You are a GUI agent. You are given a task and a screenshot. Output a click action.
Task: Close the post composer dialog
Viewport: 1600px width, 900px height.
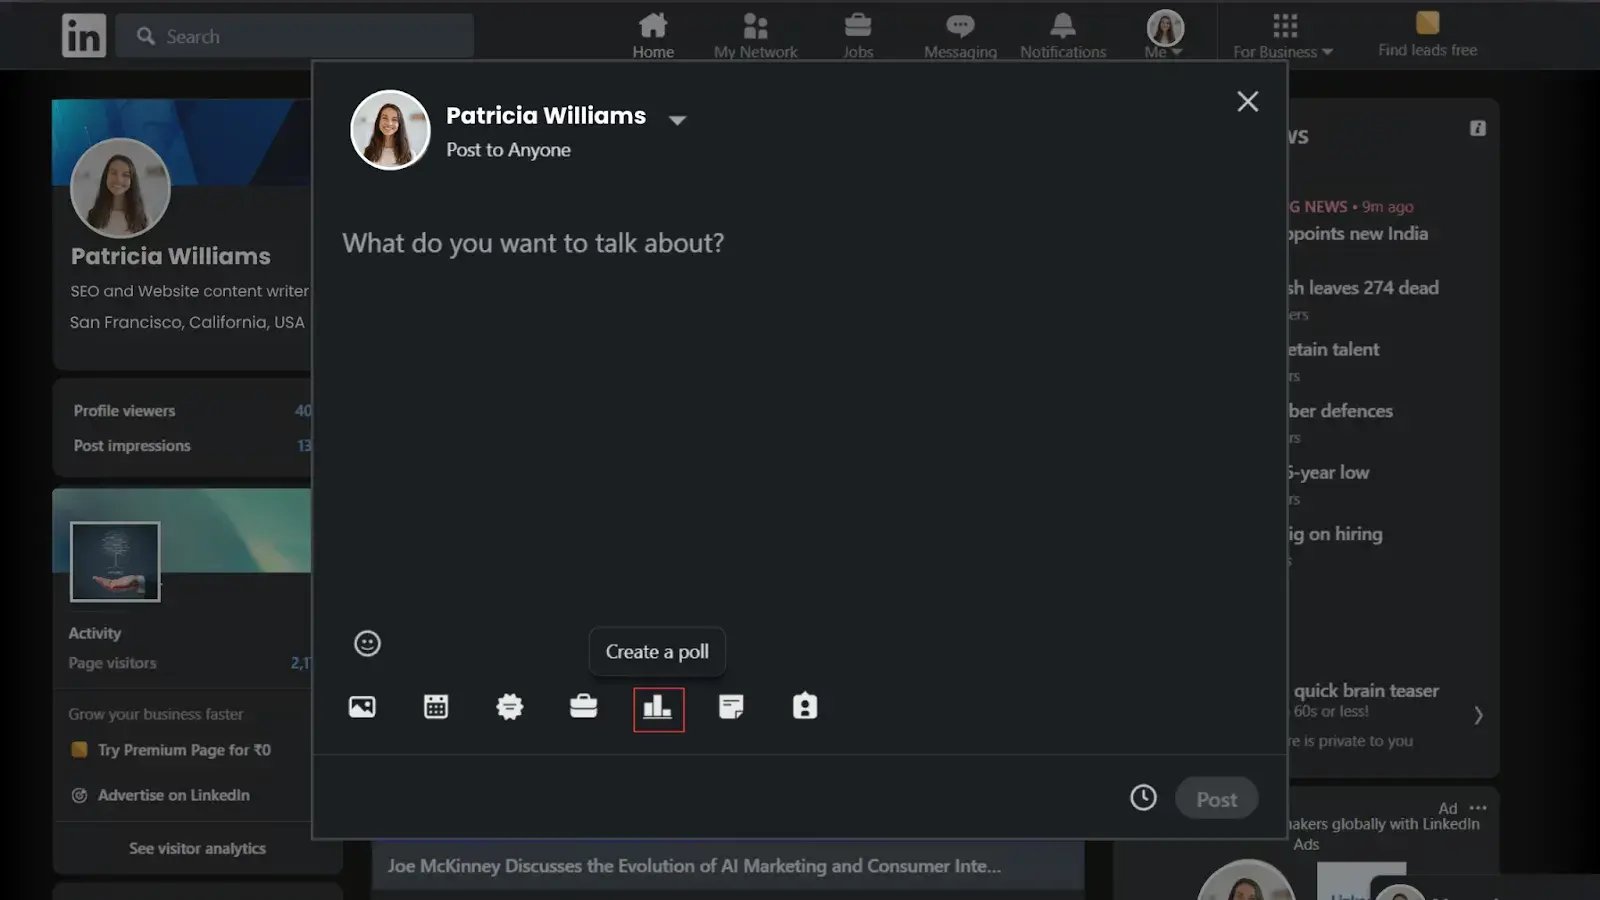(1247, 101)
